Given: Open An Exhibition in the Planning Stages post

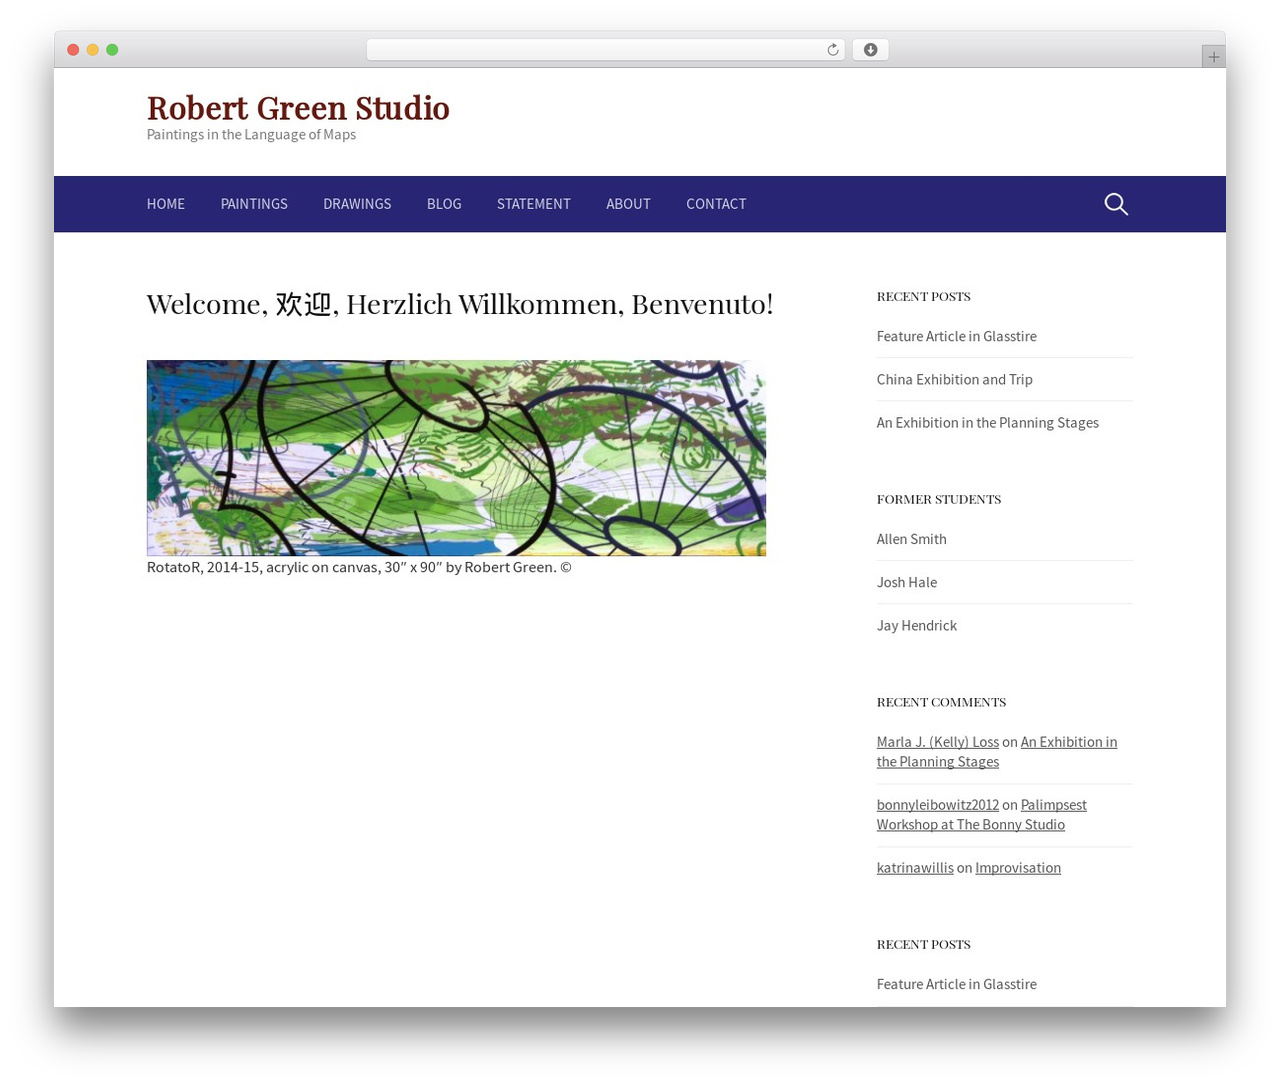Looking at the screenshot, I should (987, 422).
